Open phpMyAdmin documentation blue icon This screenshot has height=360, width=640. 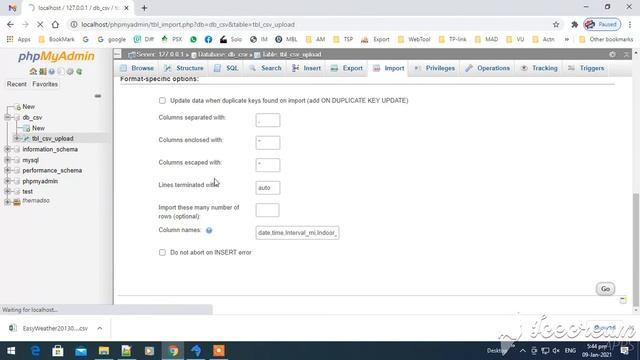(51, 71)
